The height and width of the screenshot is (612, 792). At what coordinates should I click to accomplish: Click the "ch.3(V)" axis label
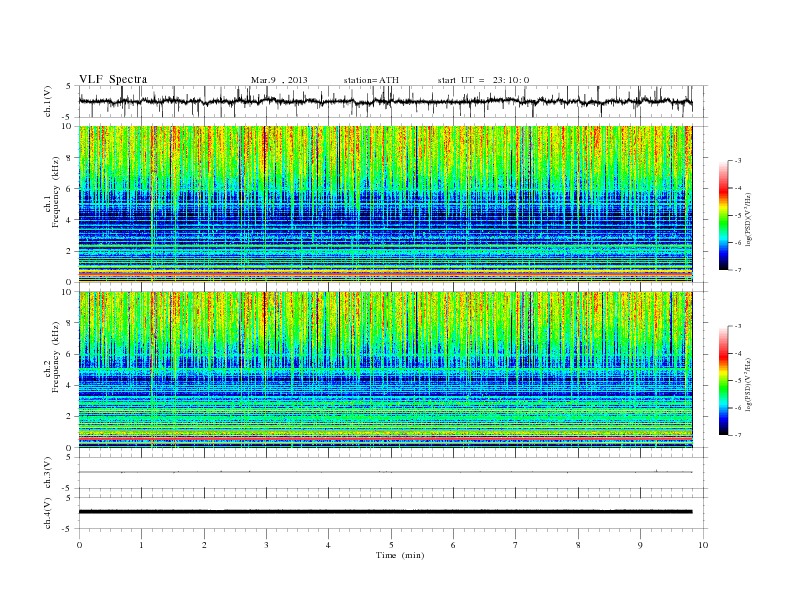[48, 473]
